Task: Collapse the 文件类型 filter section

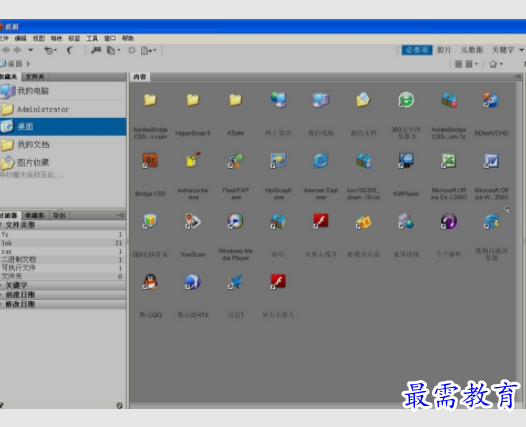Action: (63, 225)
